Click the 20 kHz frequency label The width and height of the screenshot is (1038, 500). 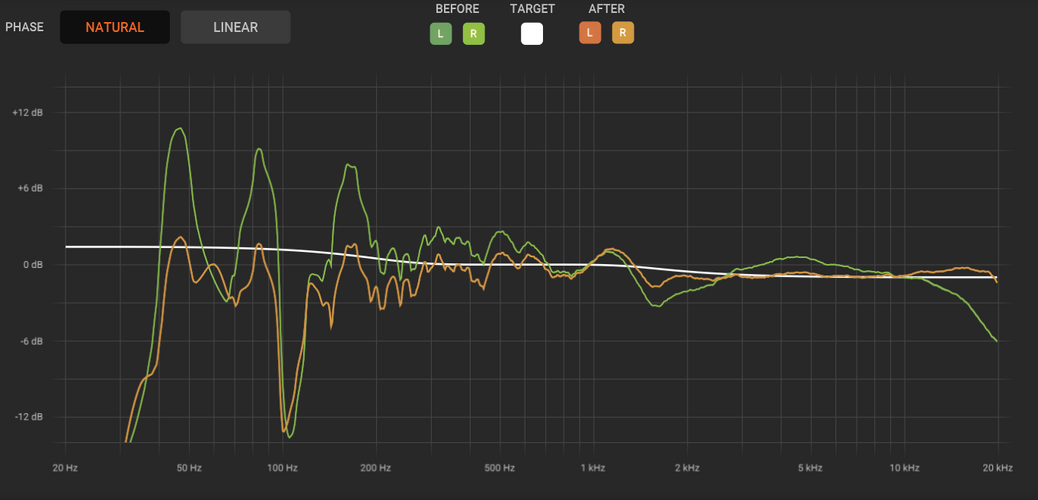click(998, 468)
